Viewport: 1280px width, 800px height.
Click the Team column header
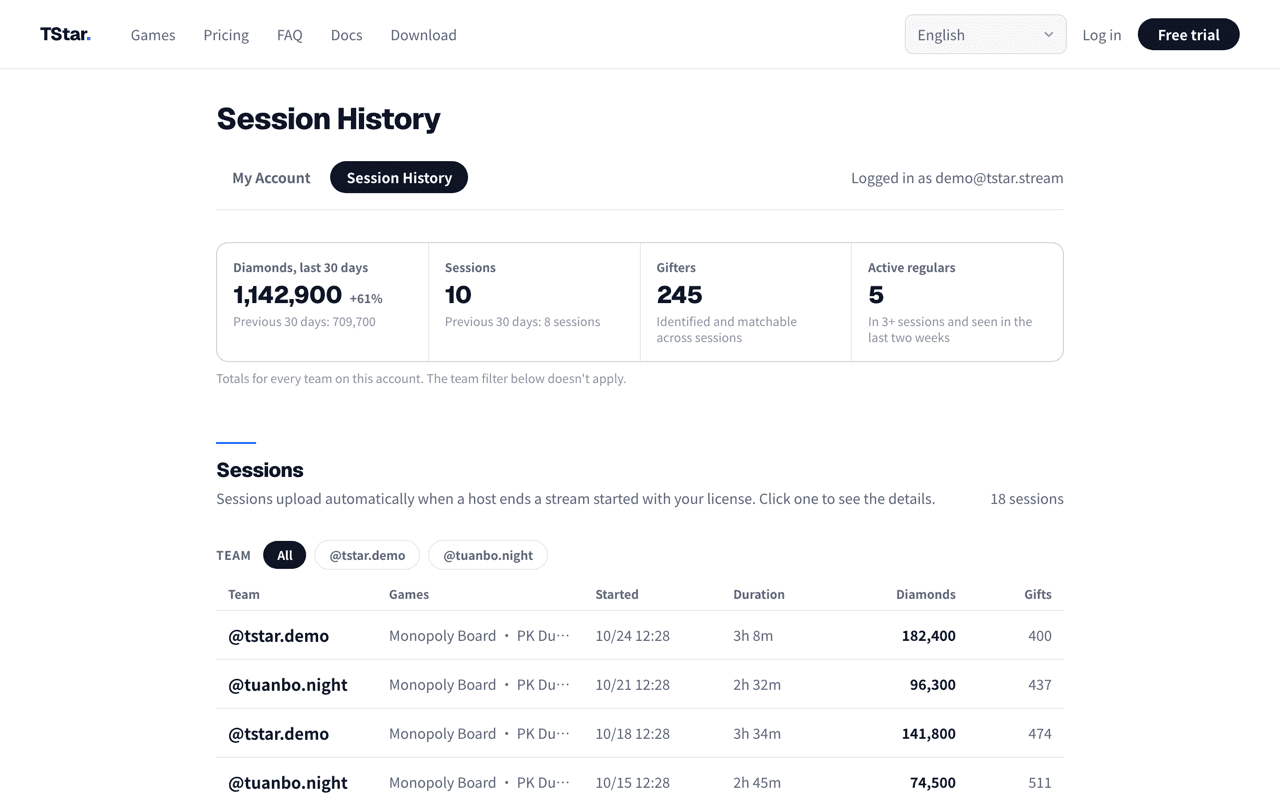[244, 594]
